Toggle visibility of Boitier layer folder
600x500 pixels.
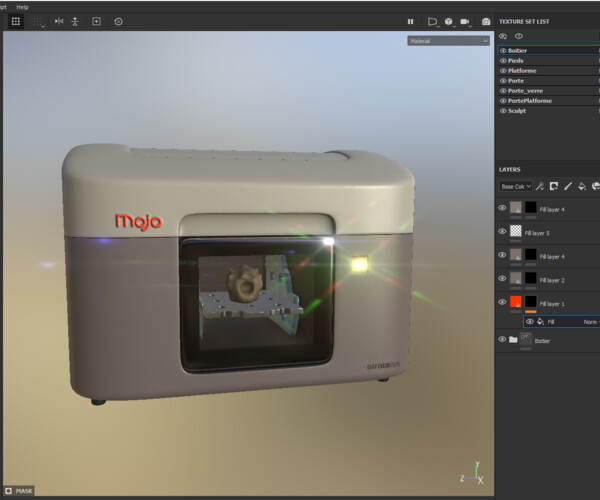point(502,339)
